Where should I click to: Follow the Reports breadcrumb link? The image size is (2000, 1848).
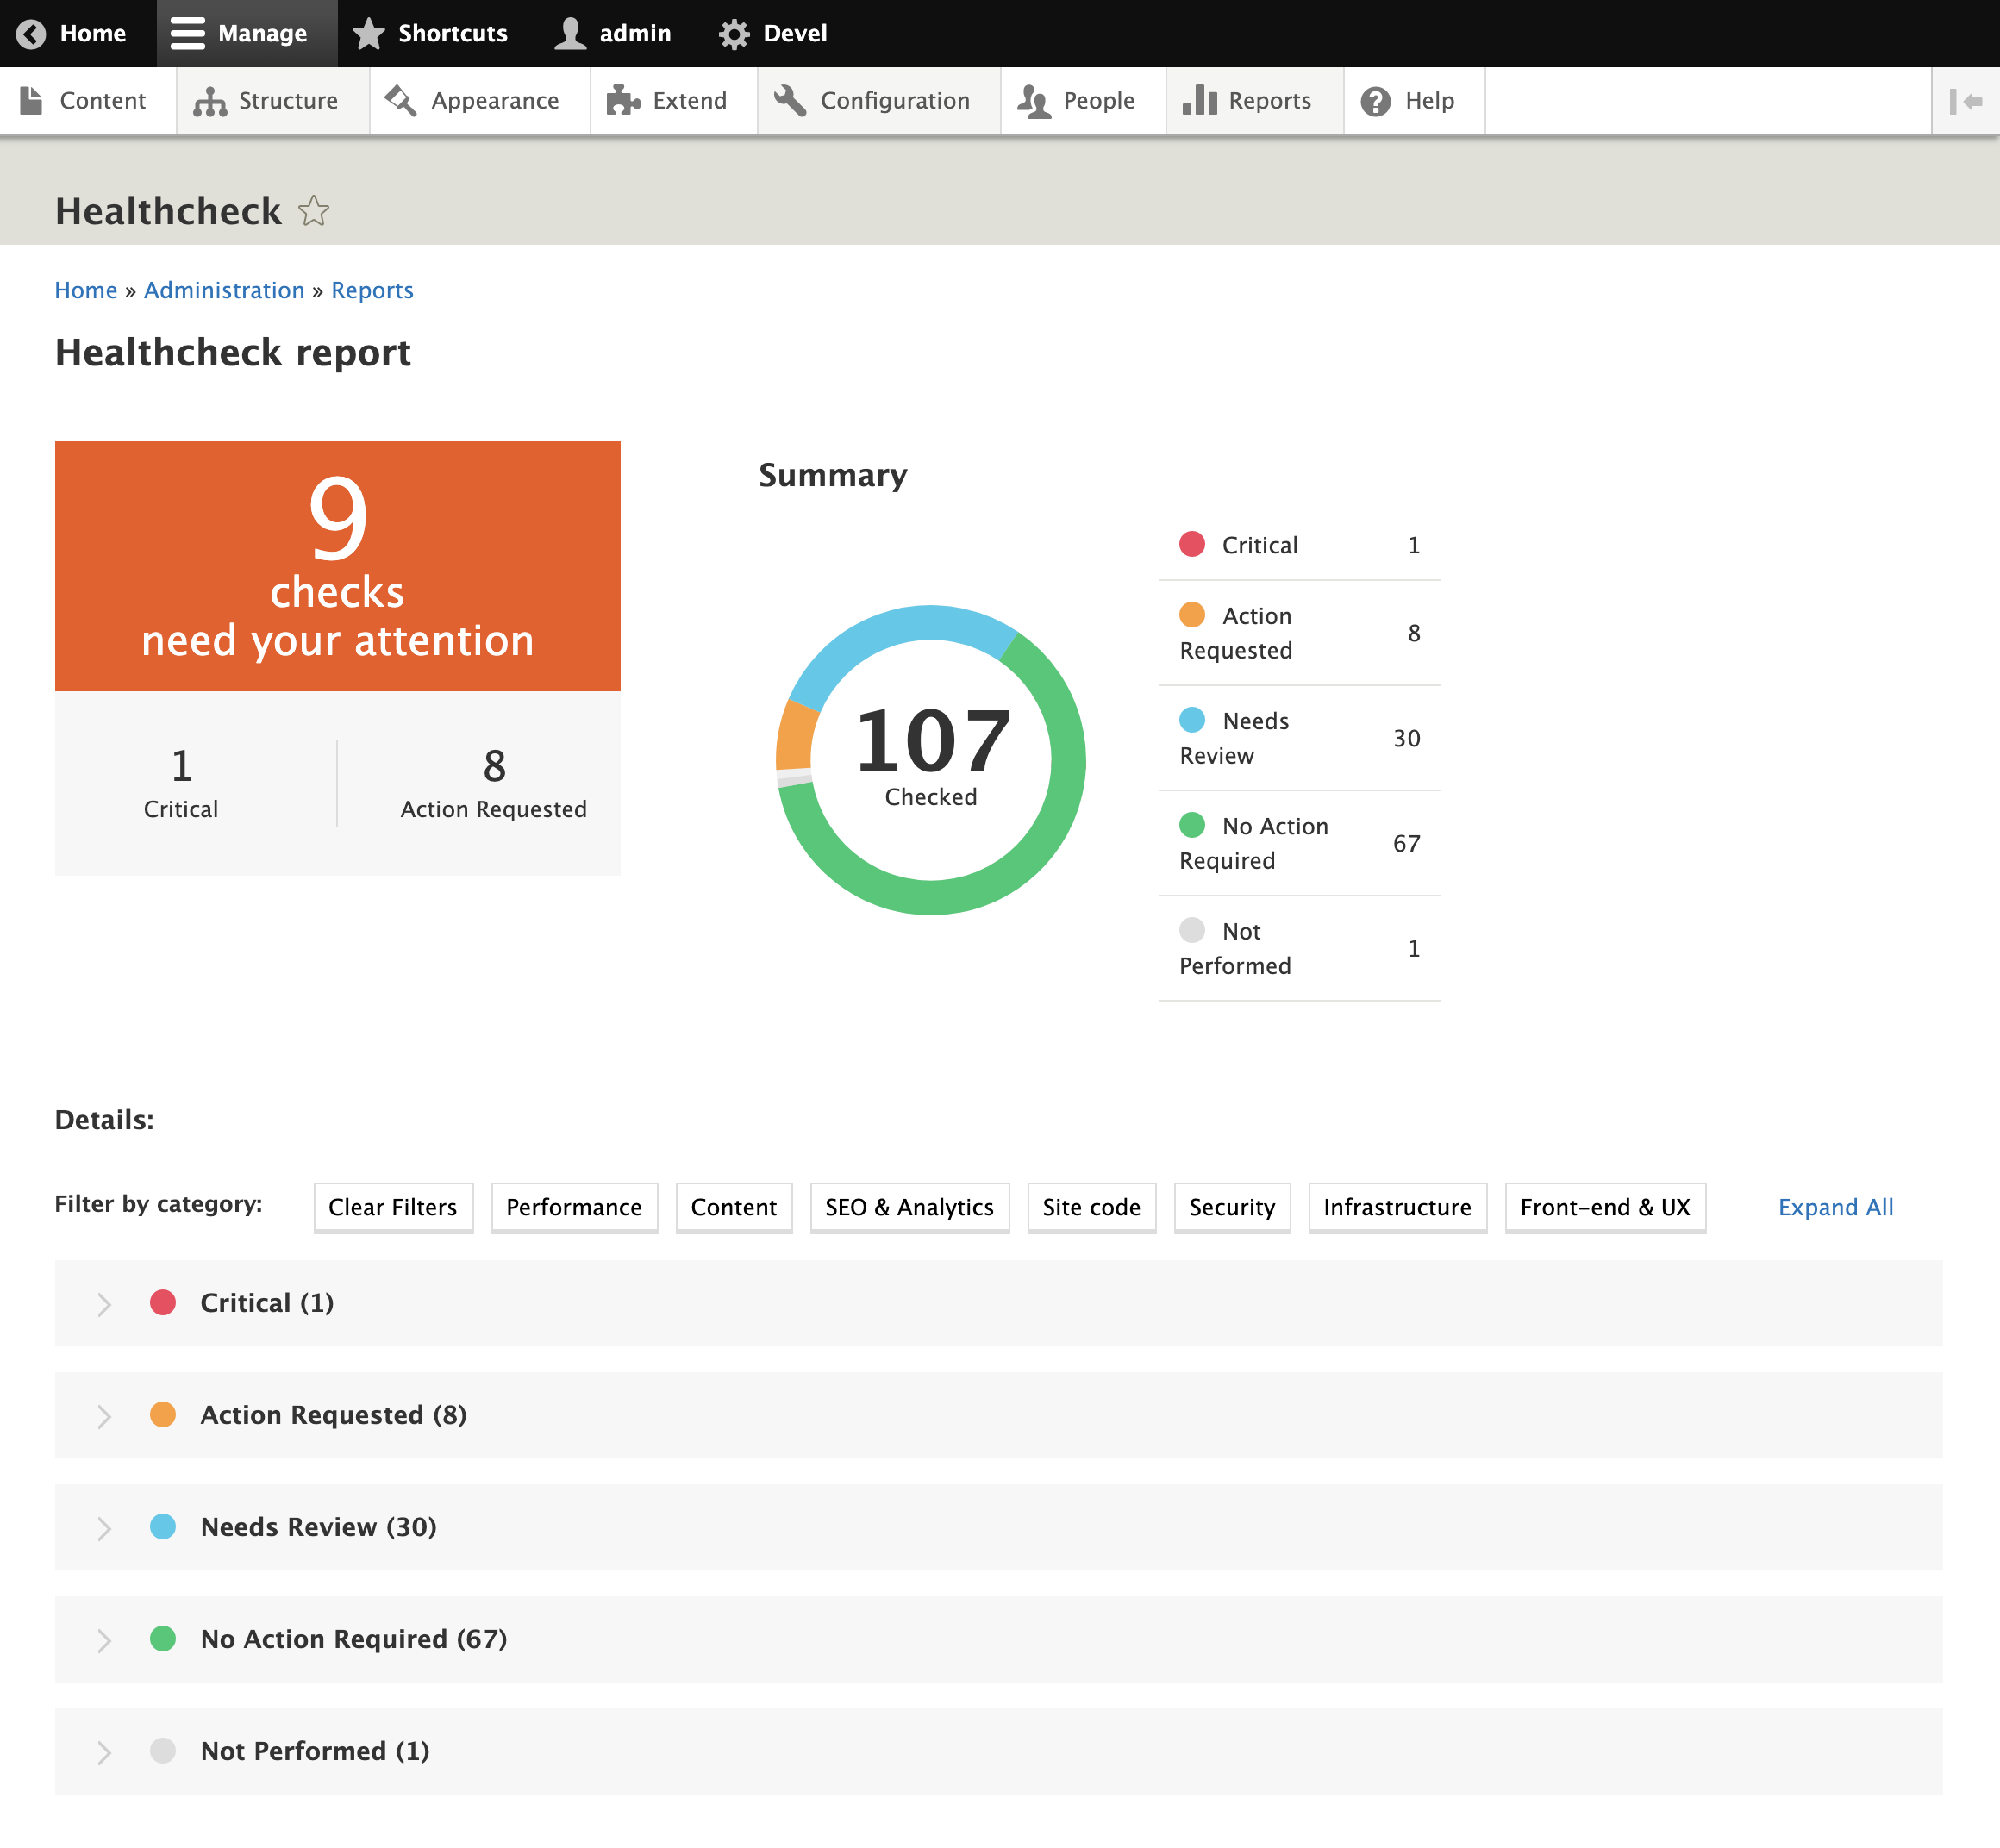tap(372, 290)
